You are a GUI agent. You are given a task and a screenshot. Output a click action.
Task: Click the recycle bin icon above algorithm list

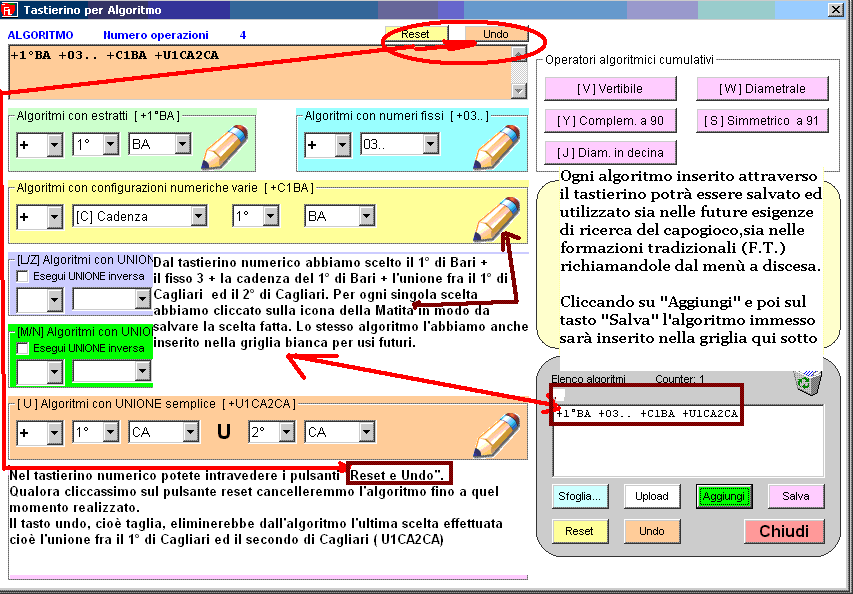click(802, 382)
